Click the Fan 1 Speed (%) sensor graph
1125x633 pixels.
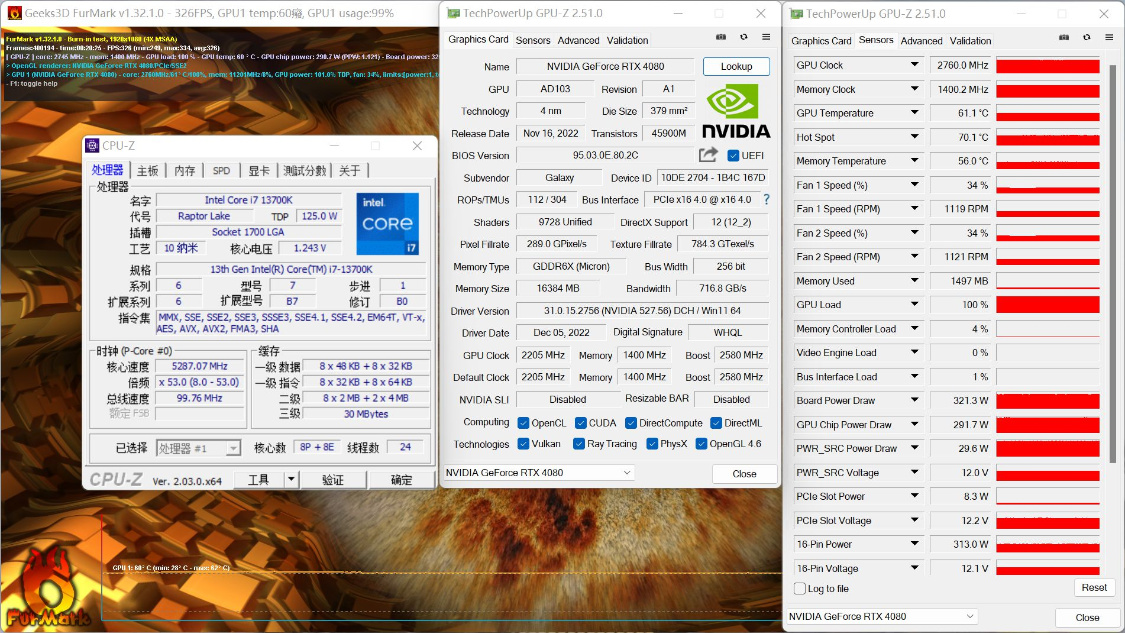click(x=1048, y=185)
